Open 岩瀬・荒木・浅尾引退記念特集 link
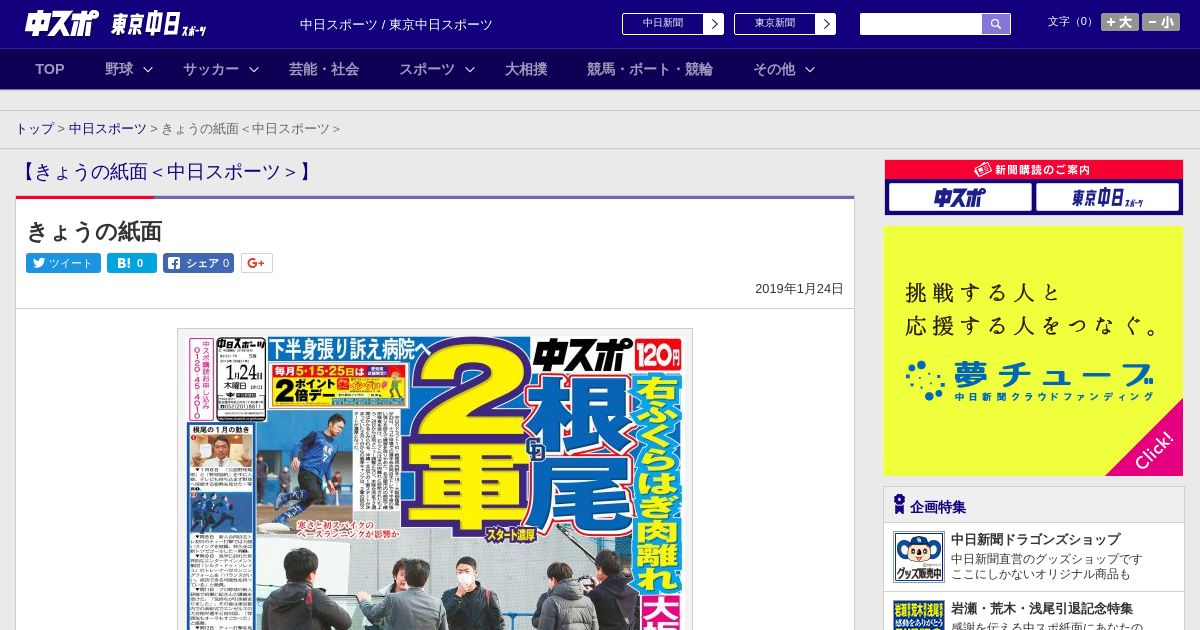 pyautogui.click(x=1042, y=608)
